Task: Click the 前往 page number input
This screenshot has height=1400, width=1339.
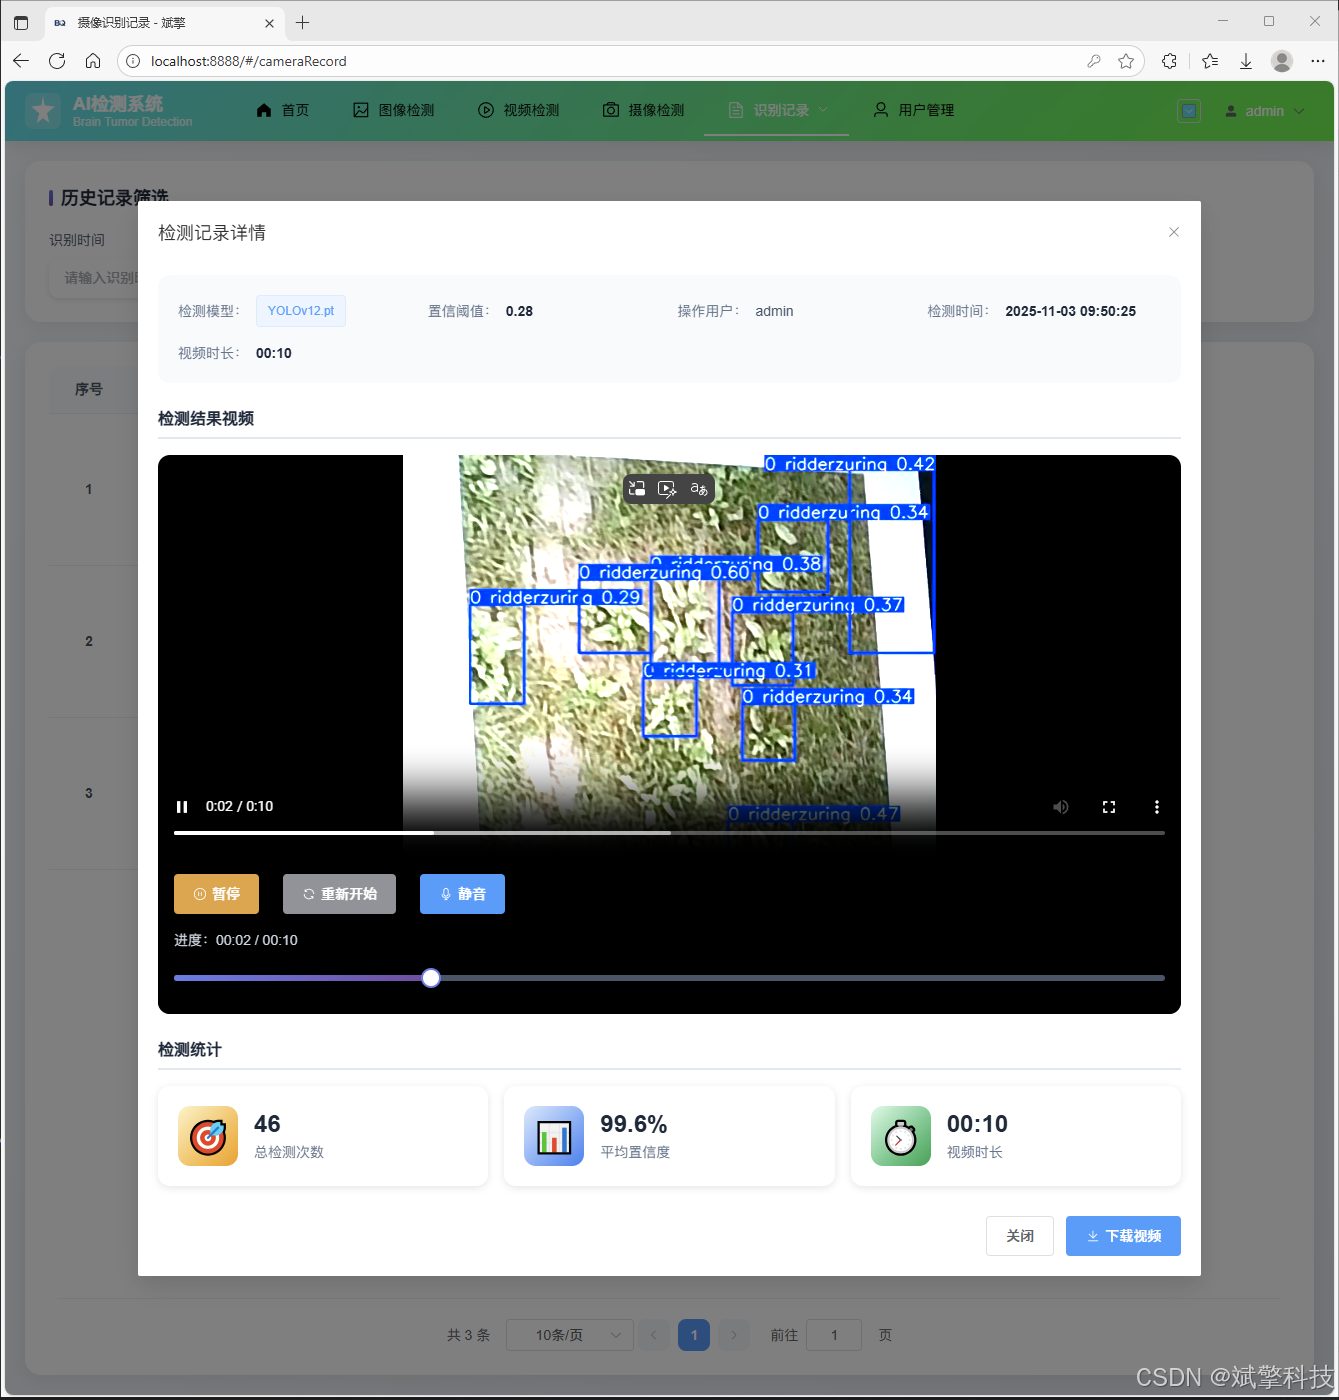Action: tap(834, 1335)
